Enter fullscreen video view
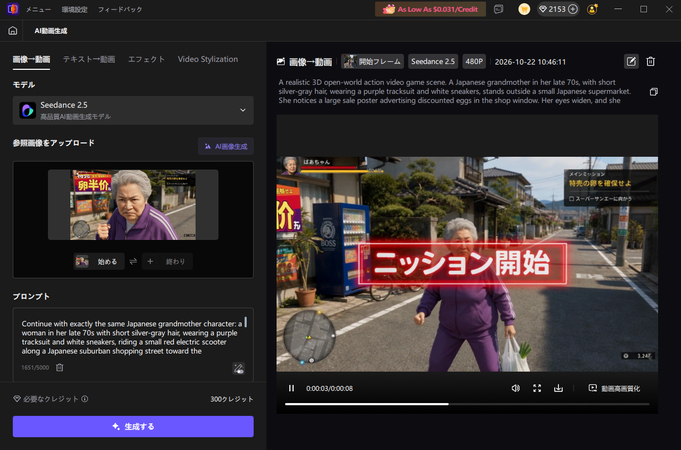Screen dimensions: 681x450 click(537, 388)
